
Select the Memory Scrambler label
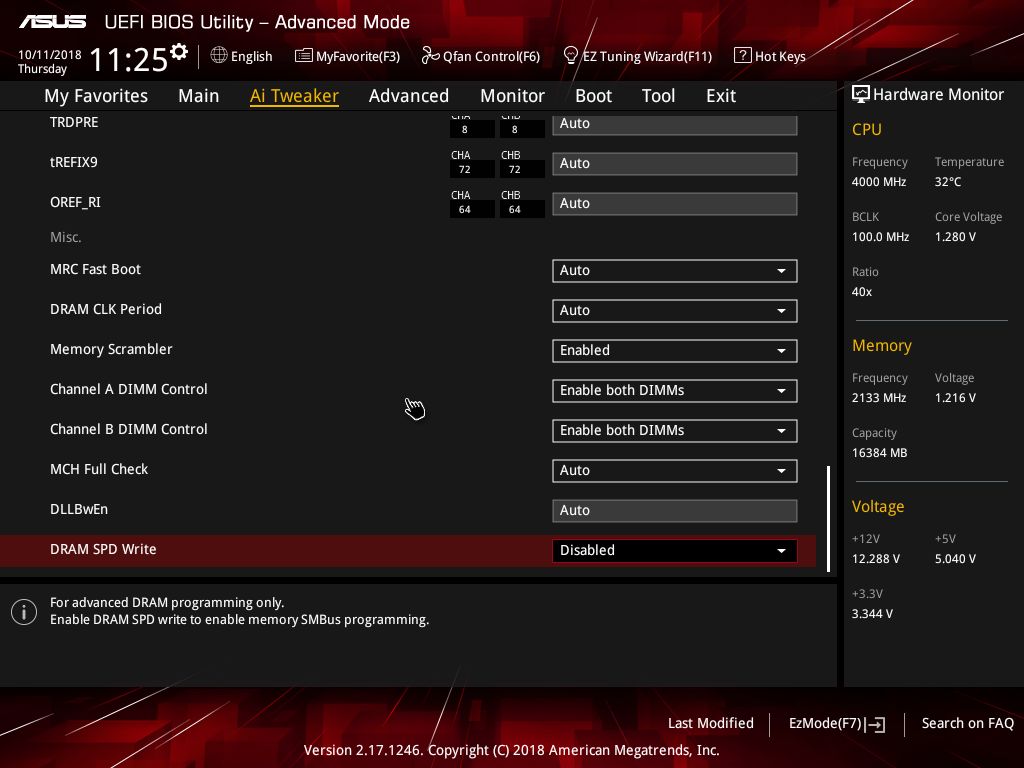(111, 349)
